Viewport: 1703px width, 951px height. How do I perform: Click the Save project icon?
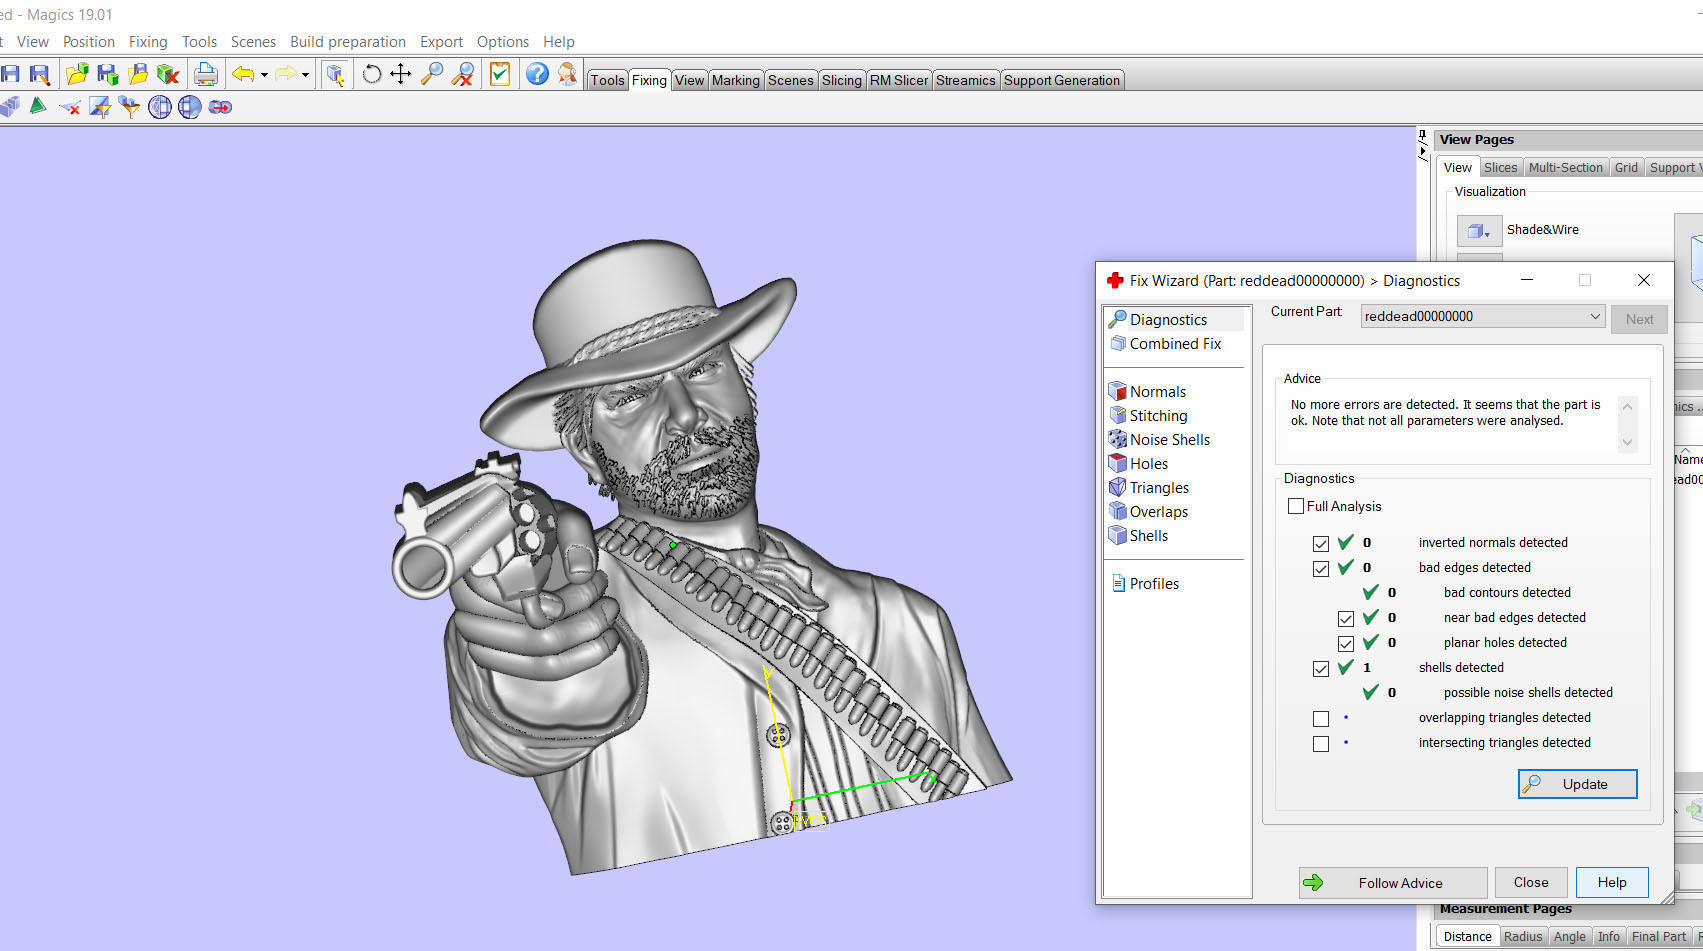point(10,74)
